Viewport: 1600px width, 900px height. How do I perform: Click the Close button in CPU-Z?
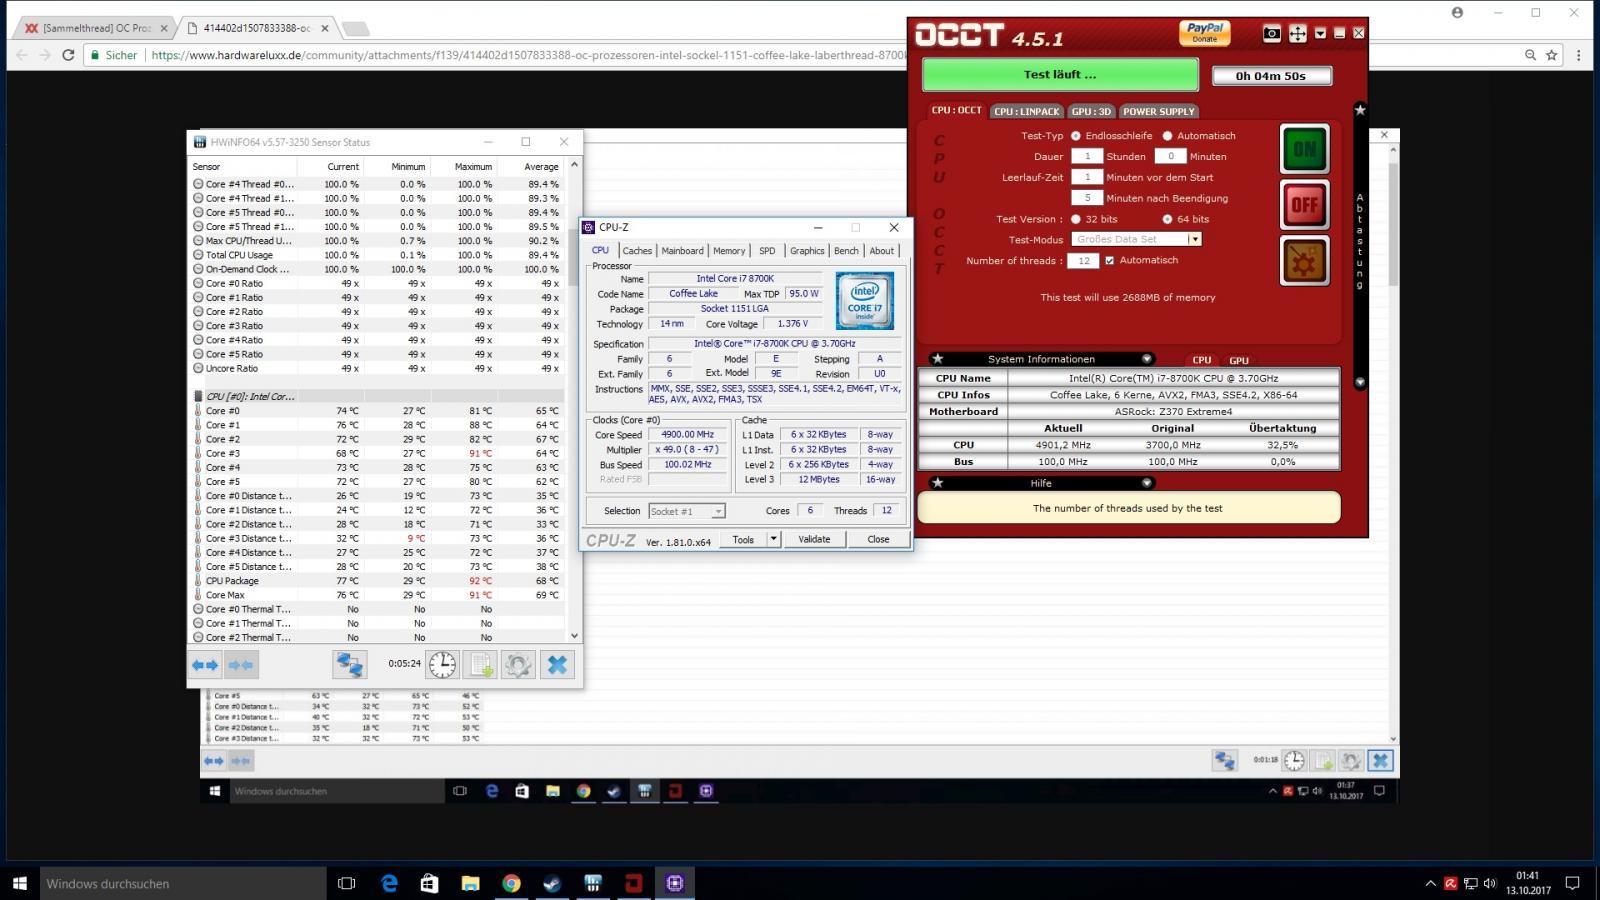click(878, 539)
